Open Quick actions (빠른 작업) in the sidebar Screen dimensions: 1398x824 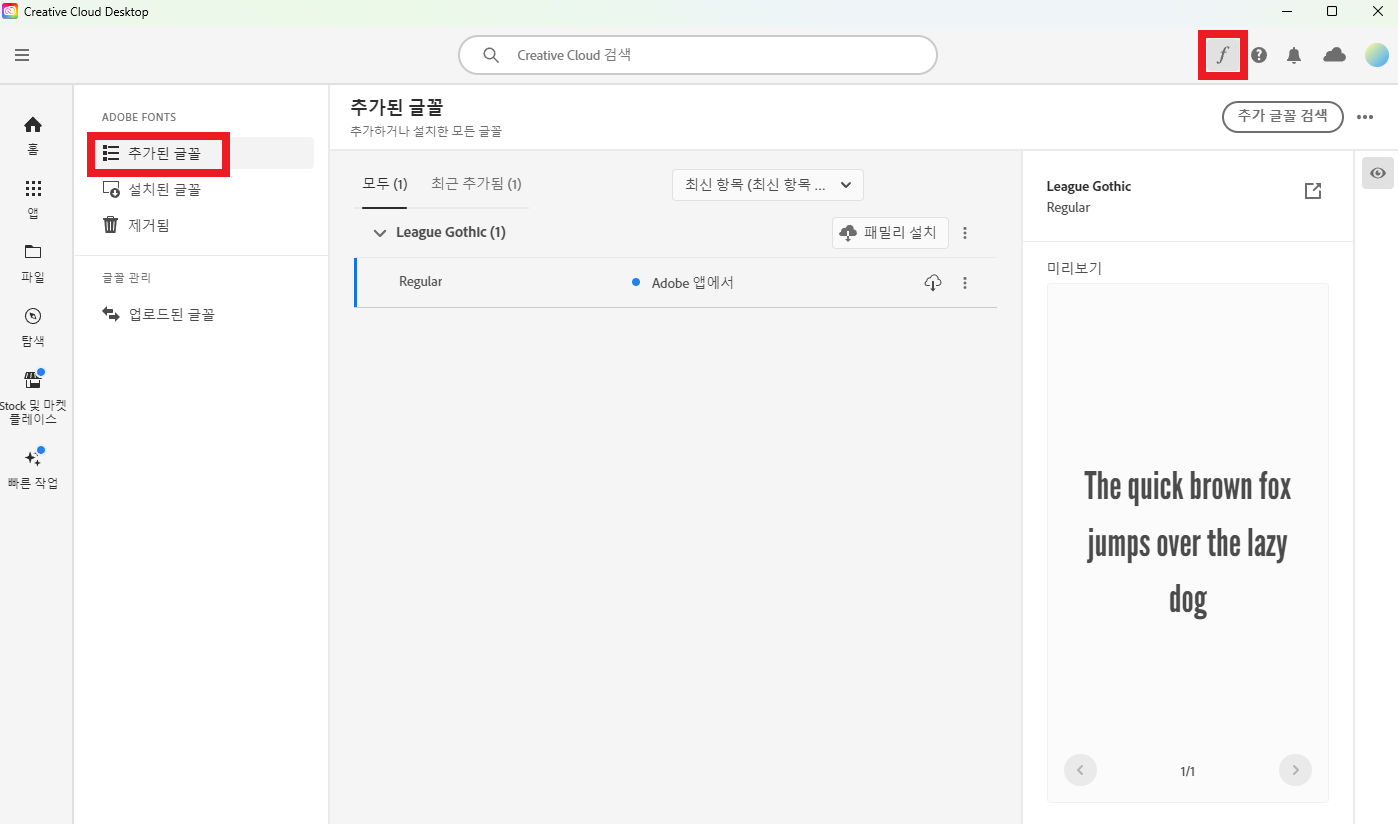tap(33, 470)
